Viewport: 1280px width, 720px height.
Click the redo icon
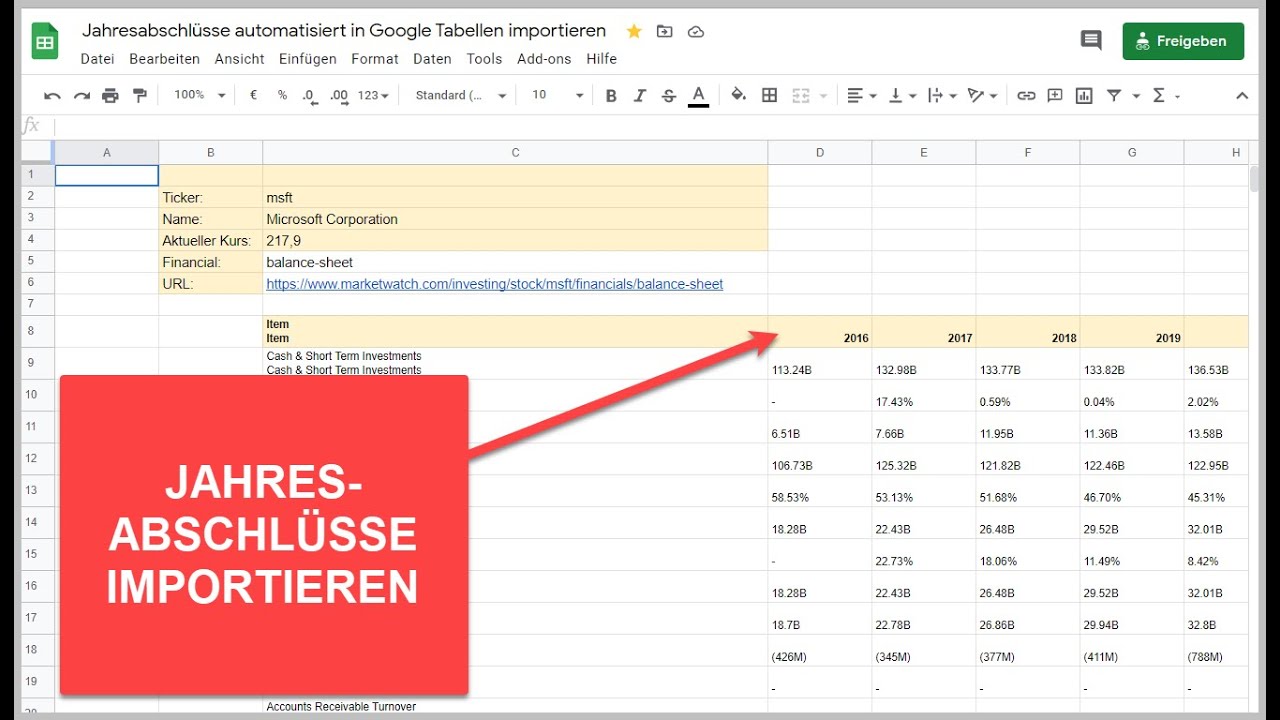[82, 95]
